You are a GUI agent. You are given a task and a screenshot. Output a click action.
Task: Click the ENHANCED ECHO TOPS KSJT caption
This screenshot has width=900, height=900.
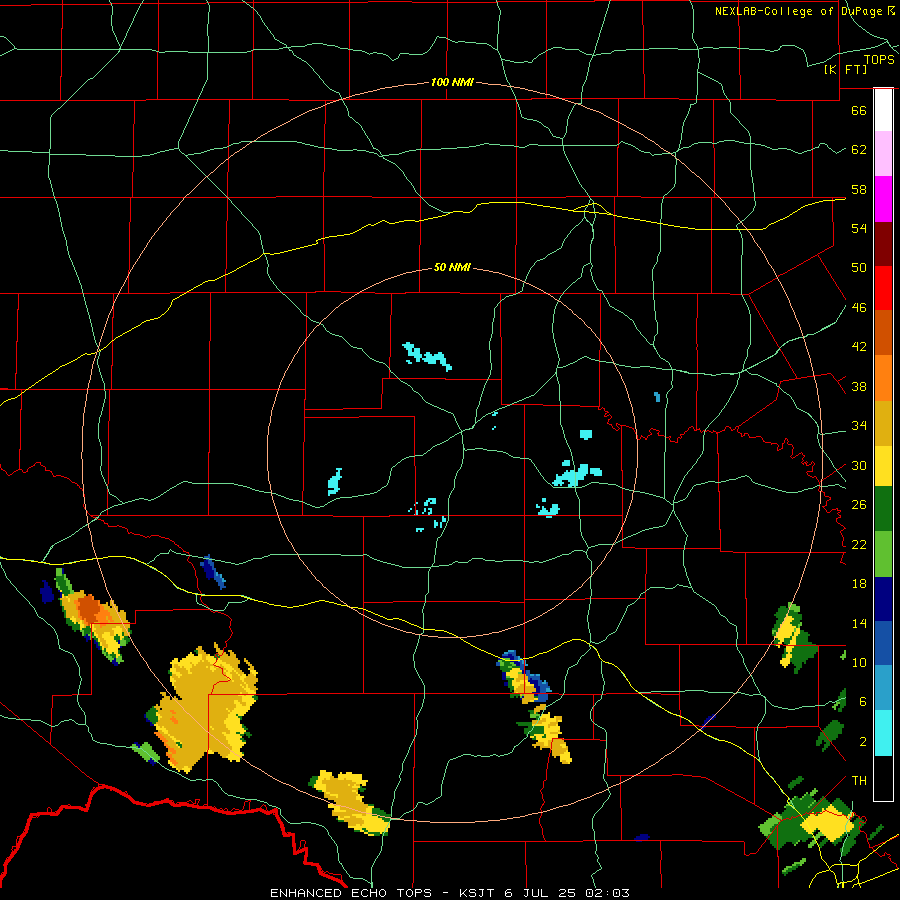(450, 893)
